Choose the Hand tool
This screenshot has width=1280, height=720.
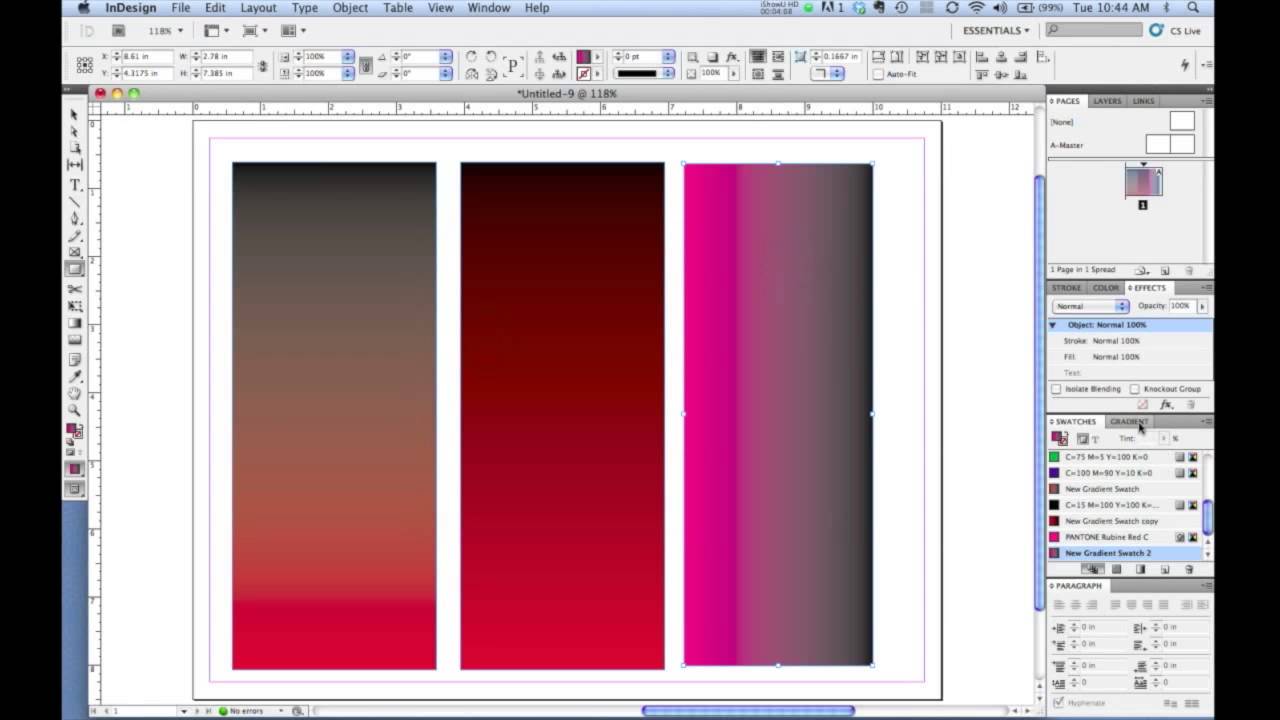point(75,393)
